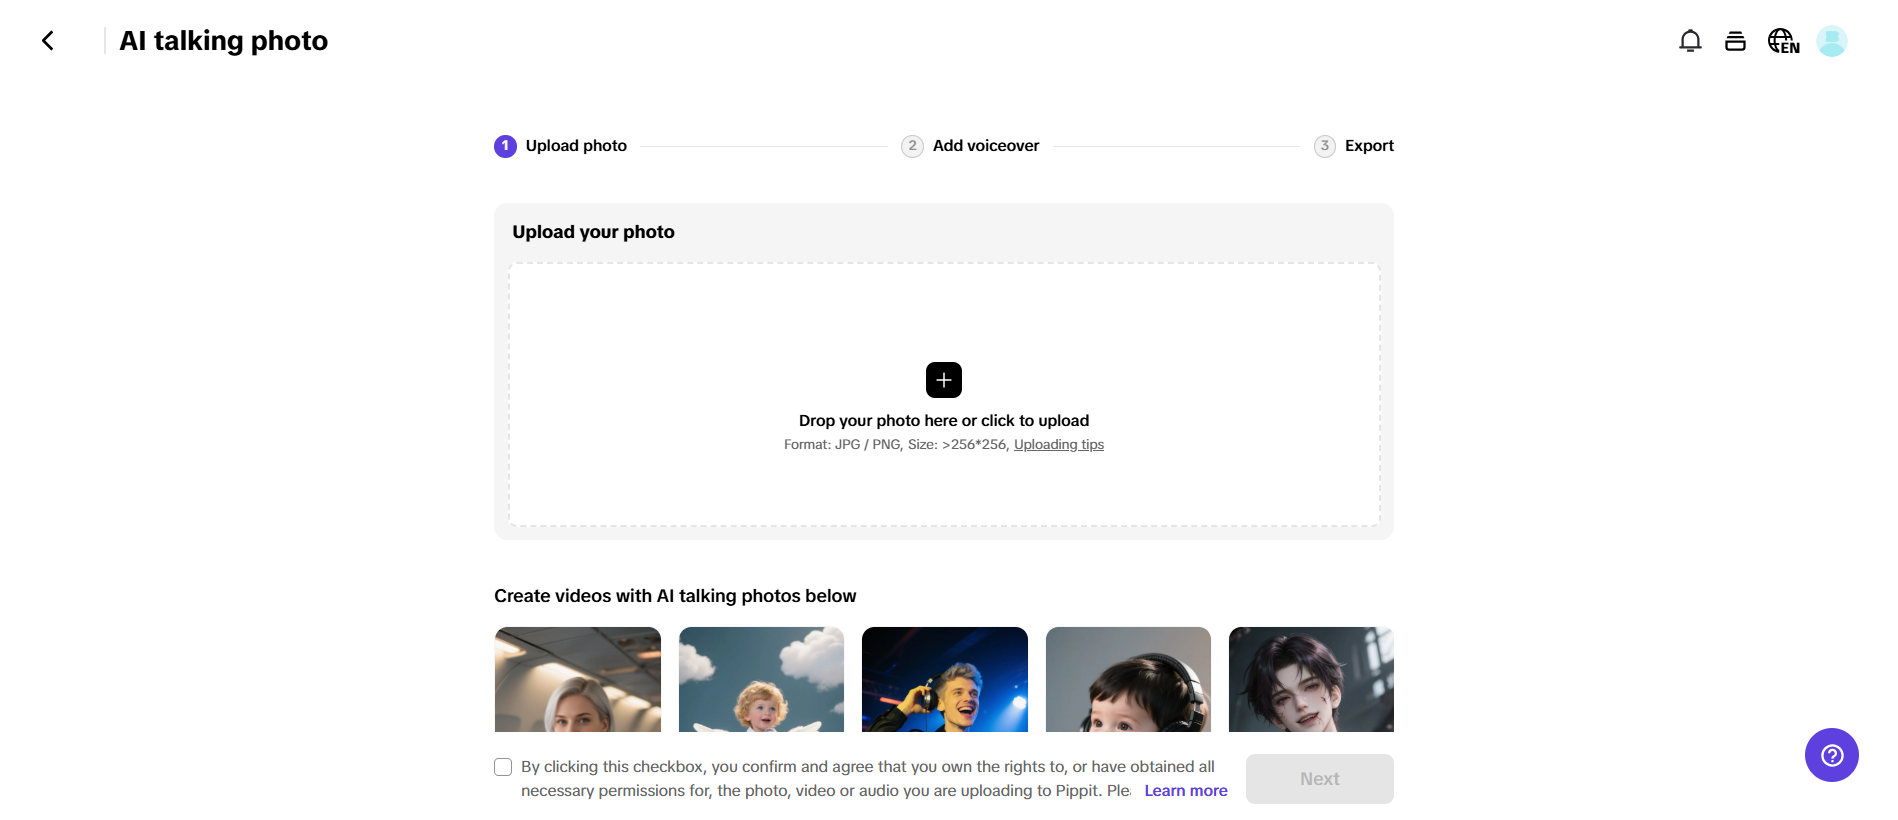Select the baby angel clouds photo

click(x=761, y=679)
